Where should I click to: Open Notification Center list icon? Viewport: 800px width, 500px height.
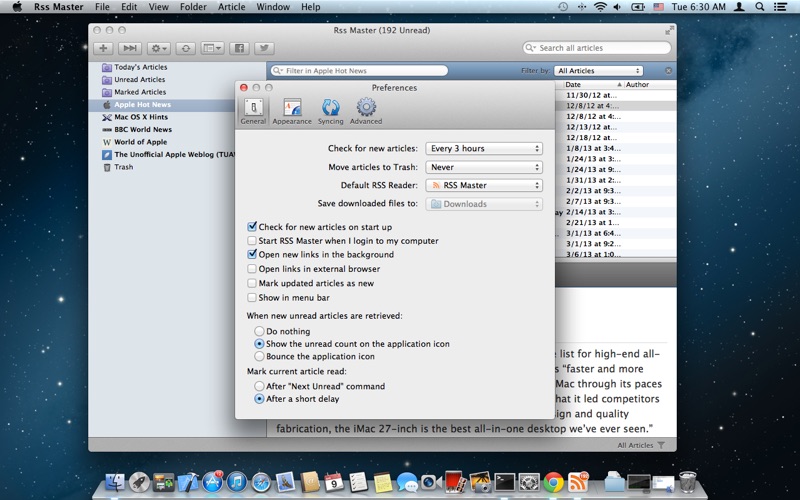click(780, 7)
